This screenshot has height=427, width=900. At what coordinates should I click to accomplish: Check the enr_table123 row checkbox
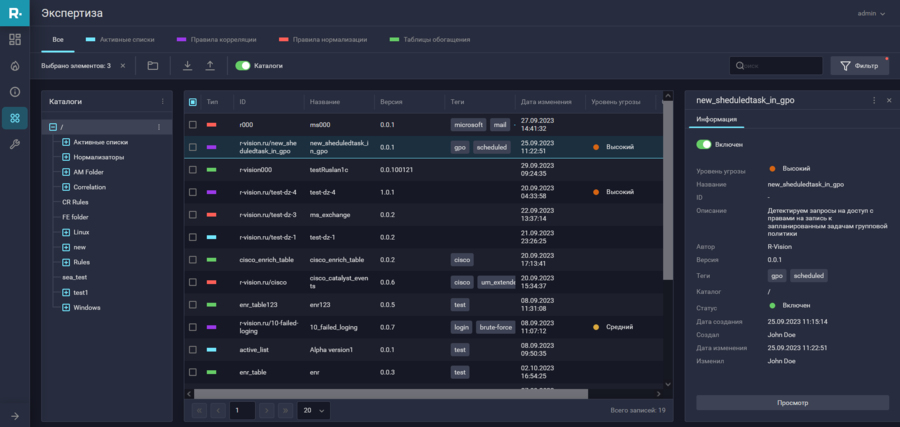[193, 305]
